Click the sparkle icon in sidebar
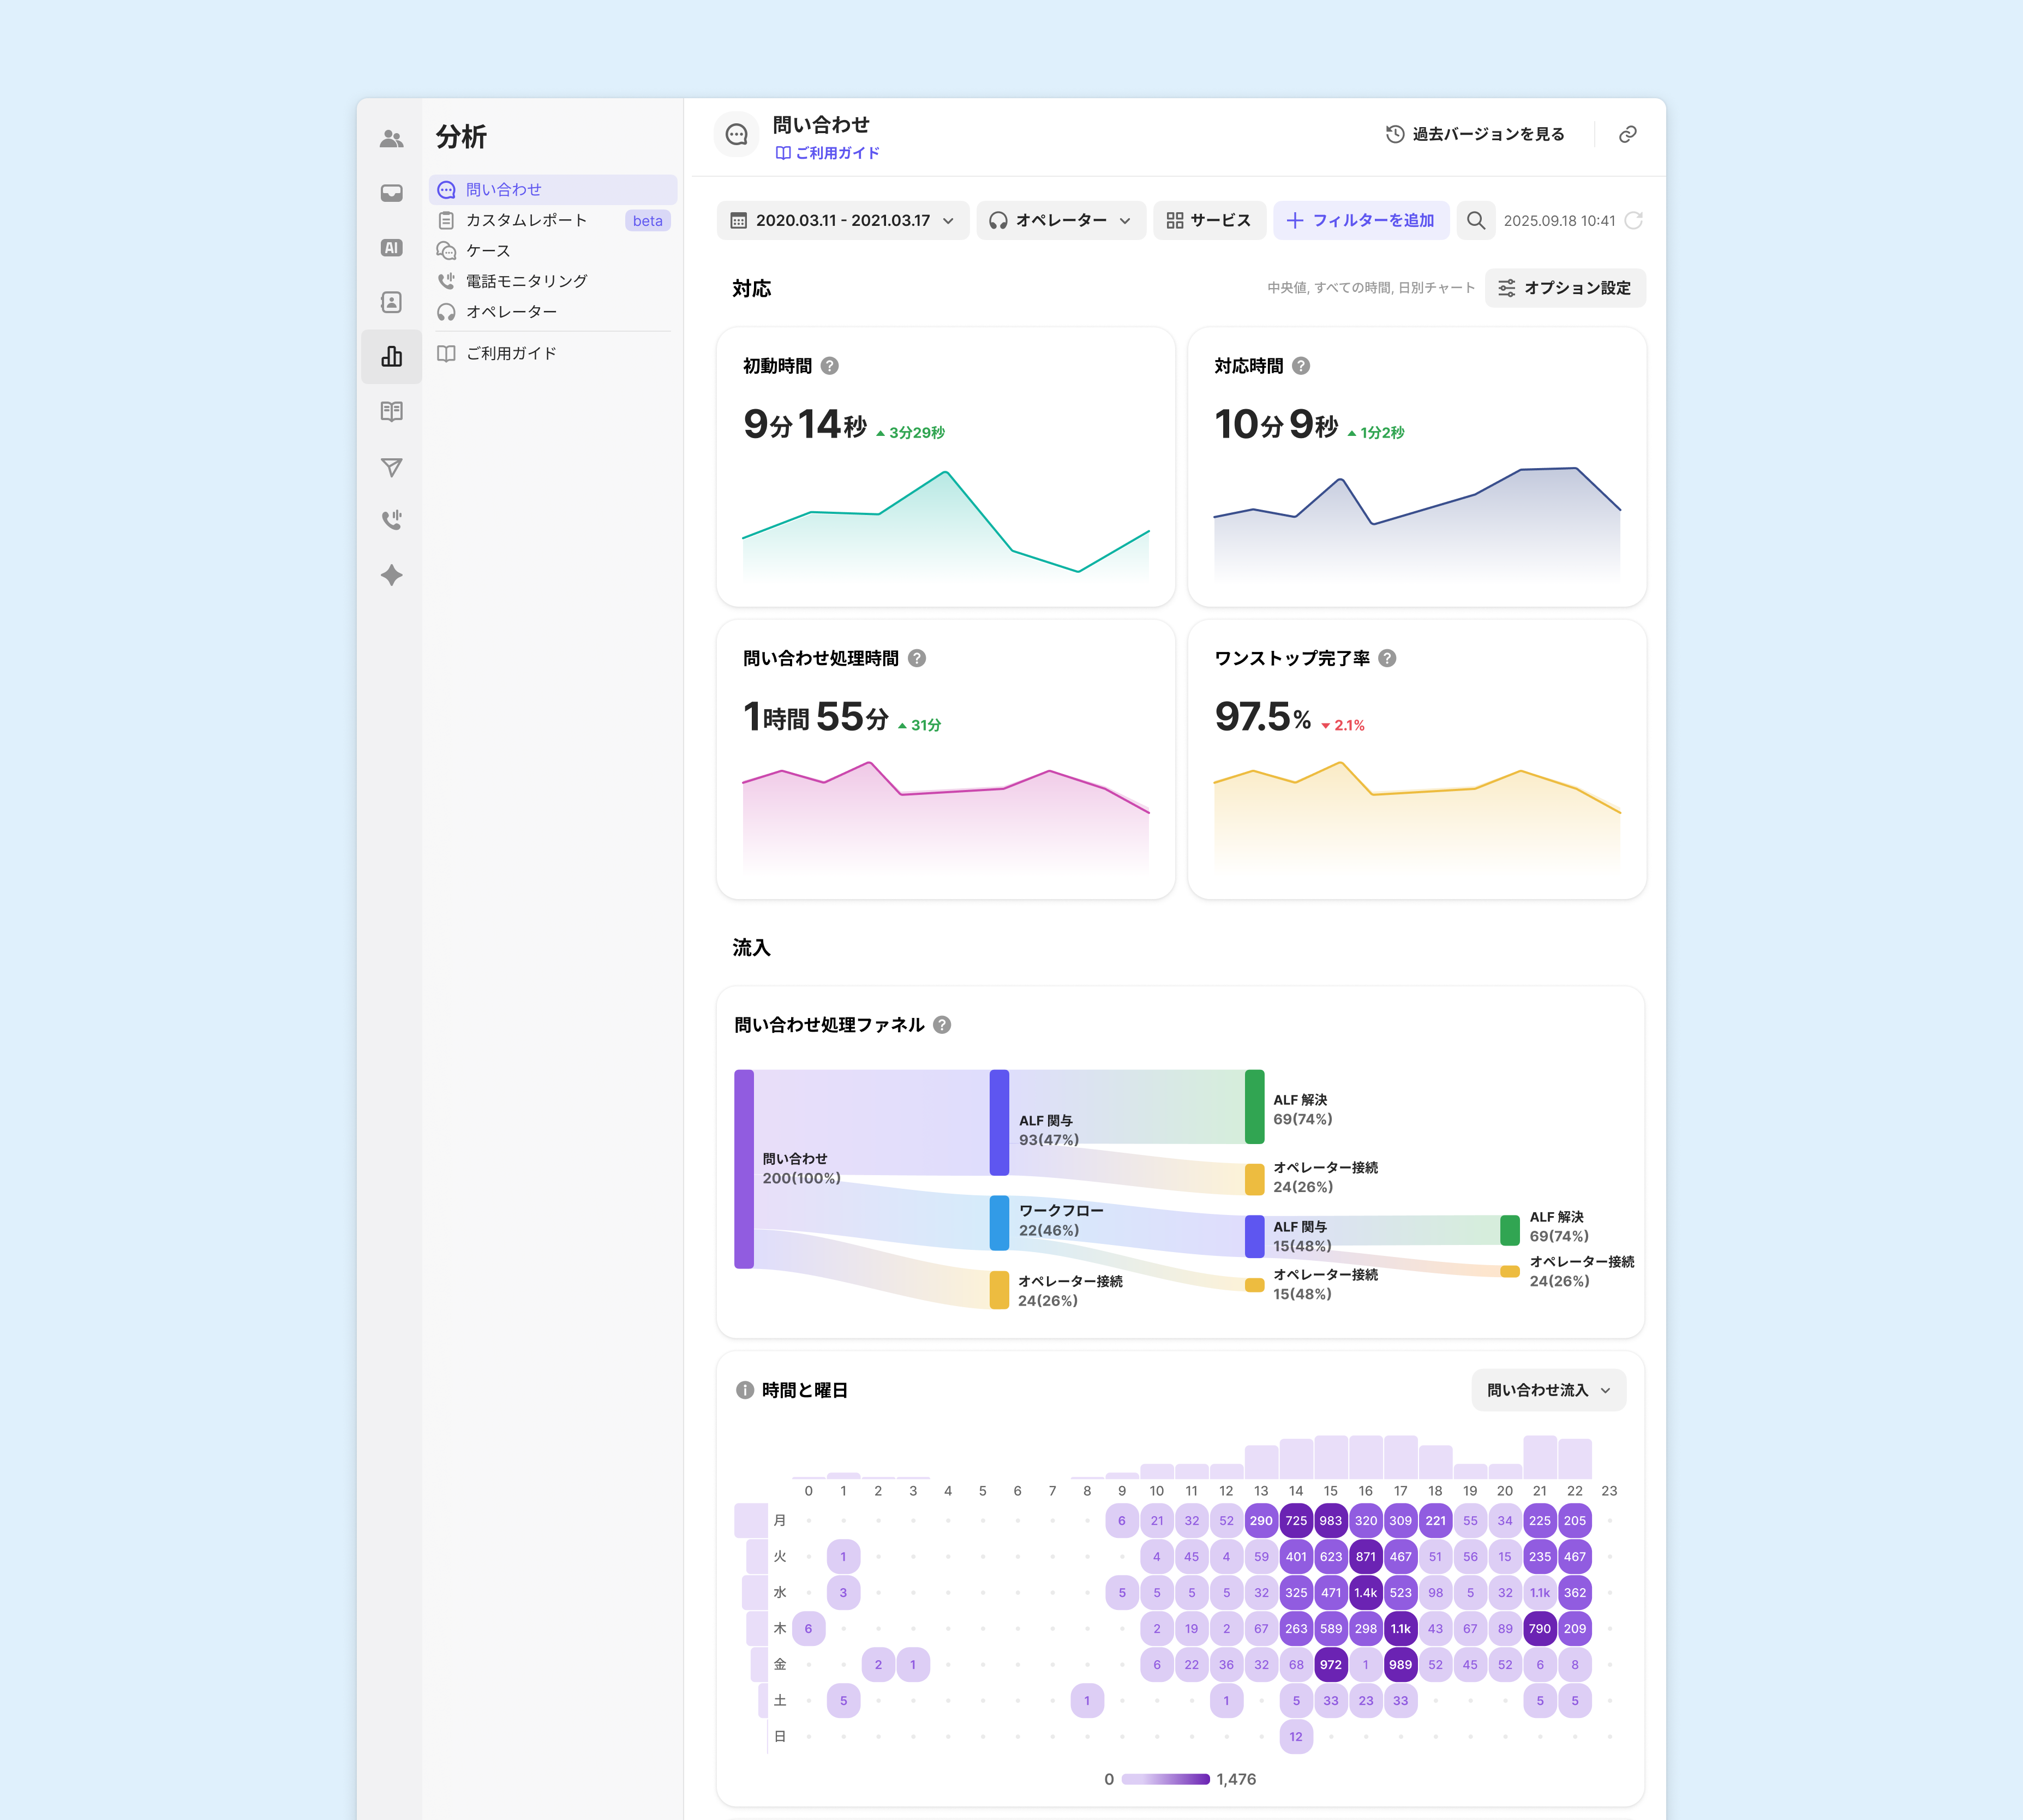This screenshot has height=1820, width=2023. [x=391, y=575]
